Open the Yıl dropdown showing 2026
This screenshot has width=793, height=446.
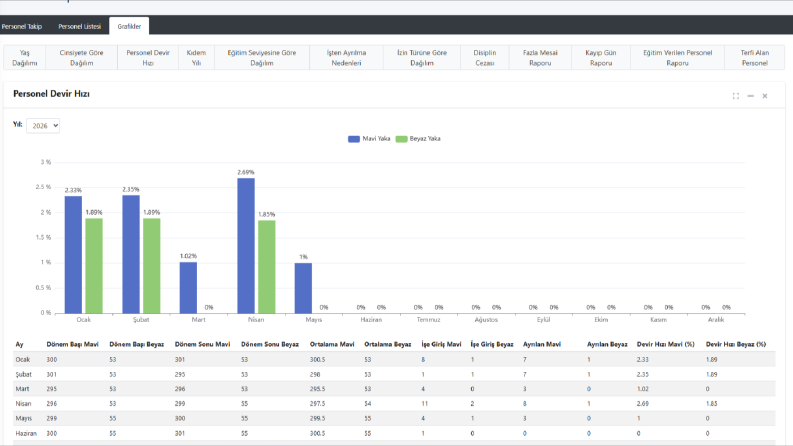[x=43, y=125]
